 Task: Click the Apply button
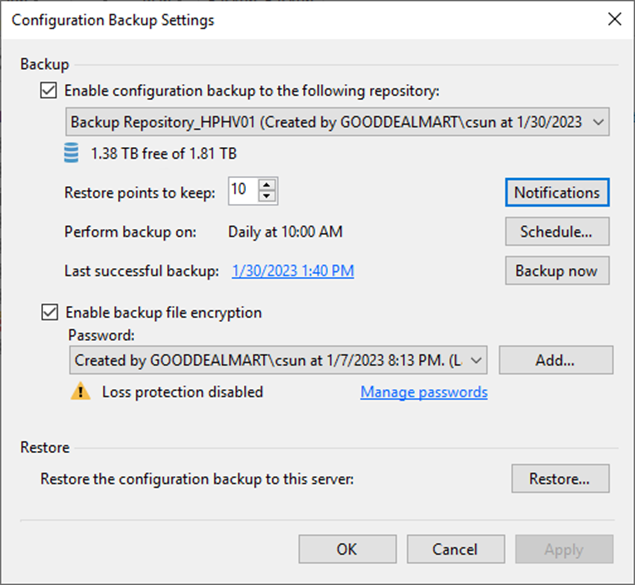point(564,549)
